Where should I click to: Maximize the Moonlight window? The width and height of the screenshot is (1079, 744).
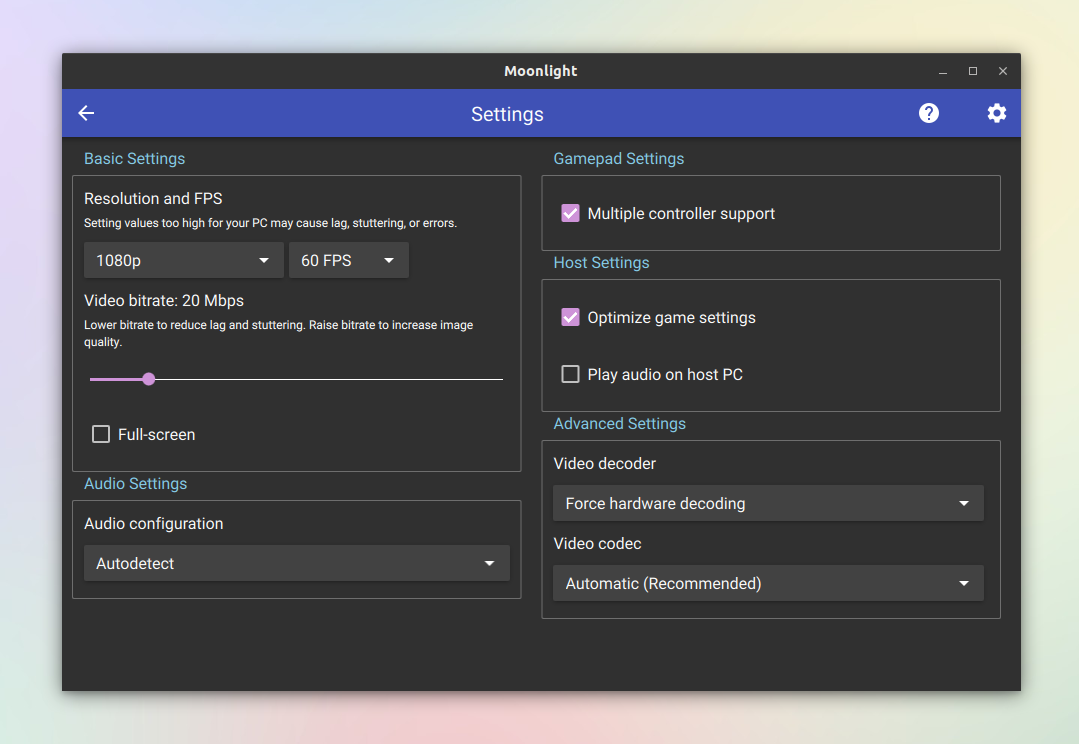[973, 71]
